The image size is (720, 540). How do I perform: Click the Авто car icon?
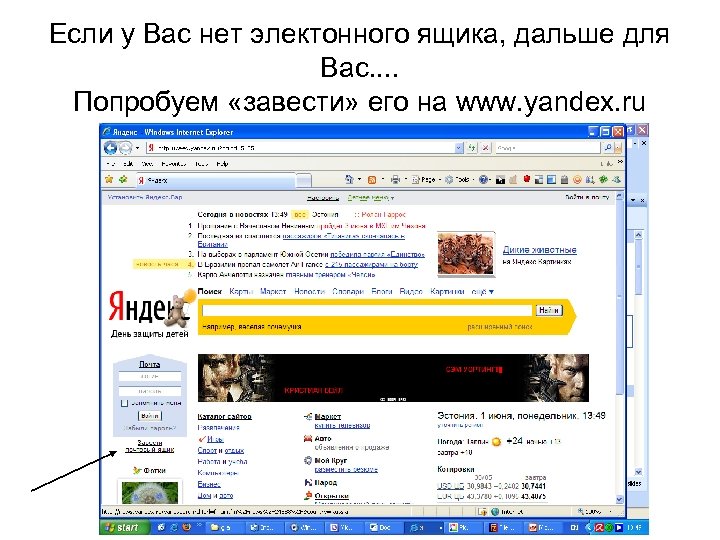pyautogui.click(x=308, y=438)
